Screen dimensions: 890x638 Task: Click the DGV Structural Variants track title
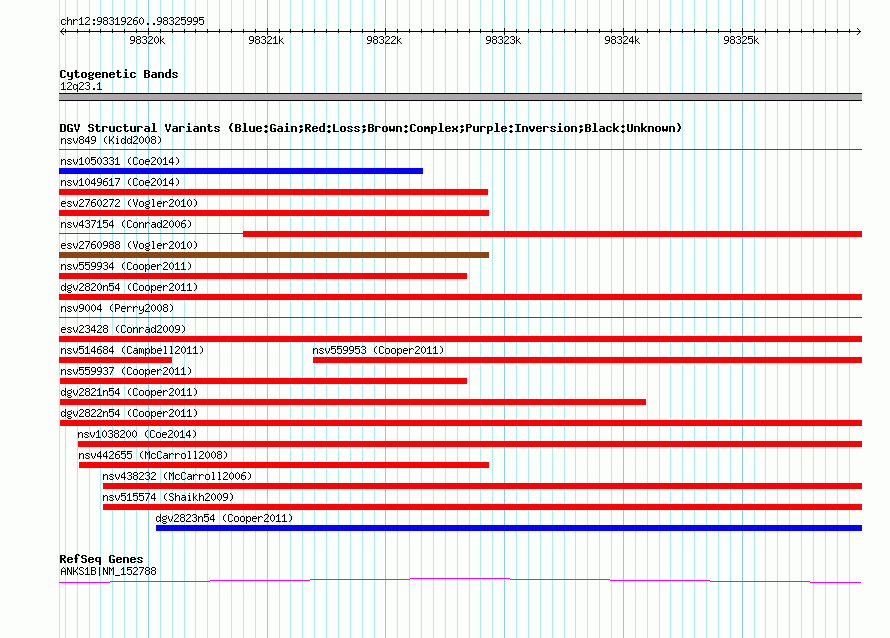click(371, 128)
